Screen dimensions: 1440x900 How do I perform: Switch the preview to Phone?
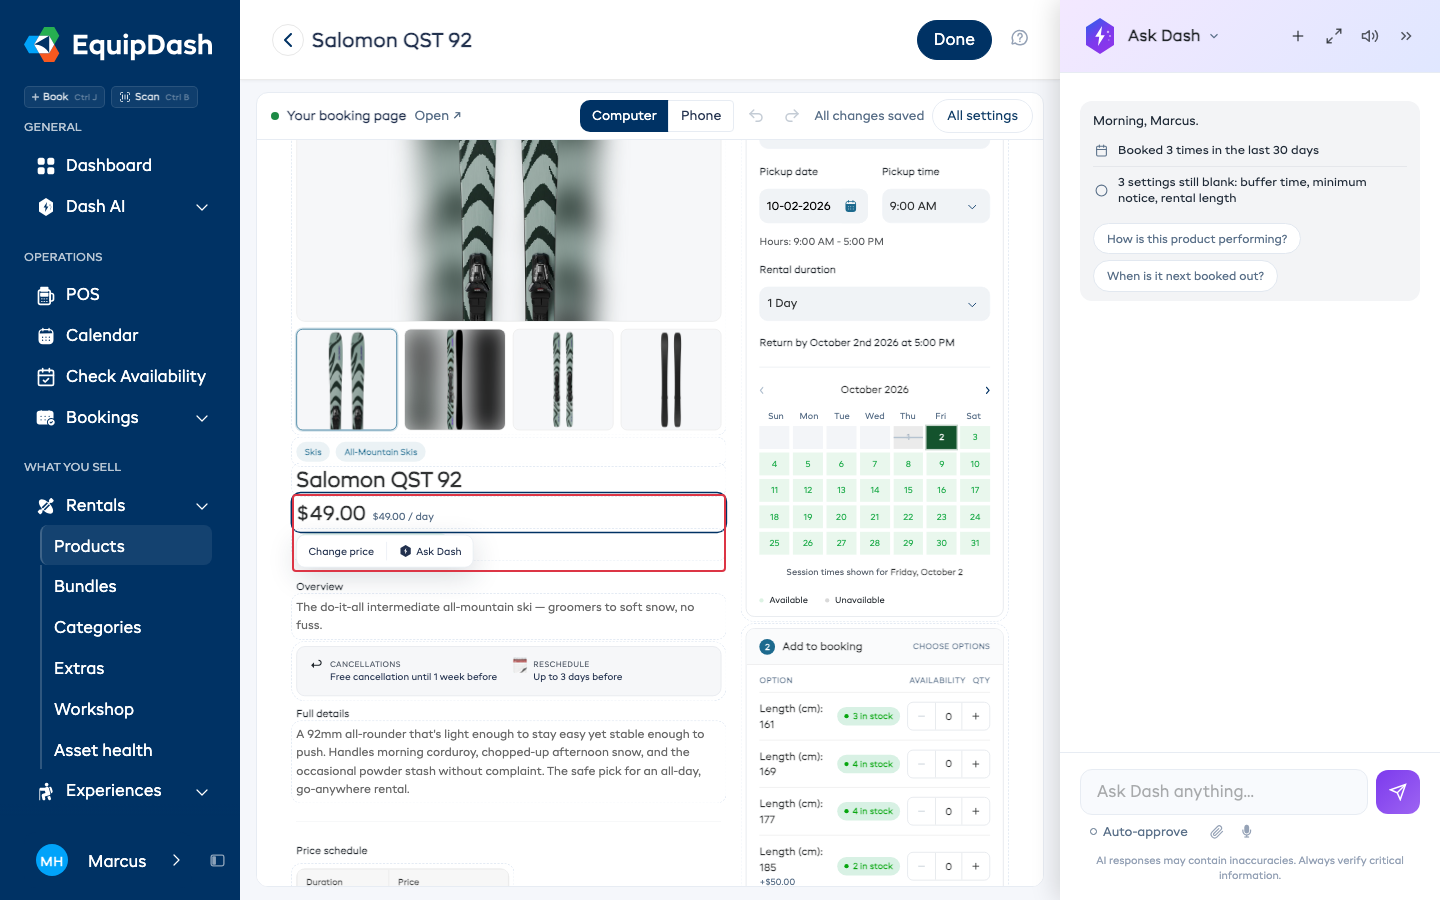tap(701, 116)
